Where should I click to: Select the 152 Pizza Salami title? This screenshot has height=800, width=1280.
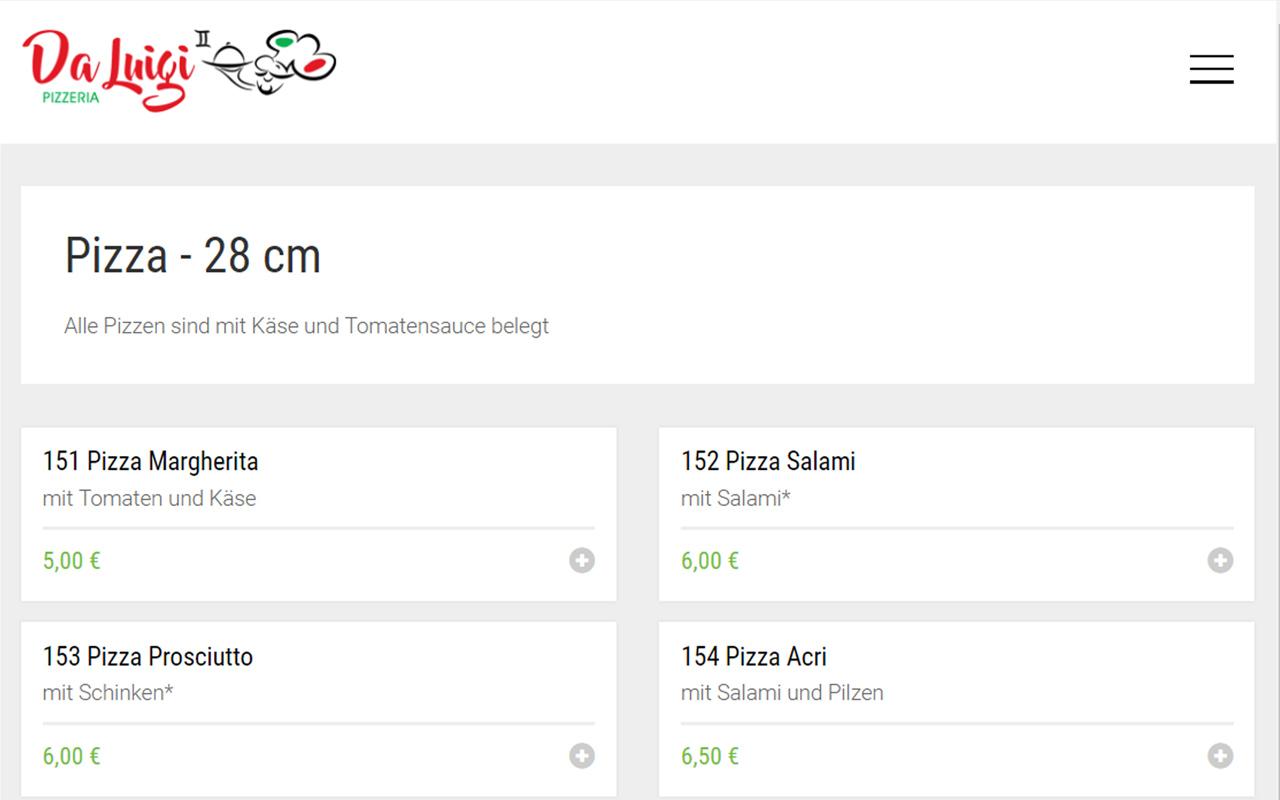pyautogui.click(x=768, y=461)
